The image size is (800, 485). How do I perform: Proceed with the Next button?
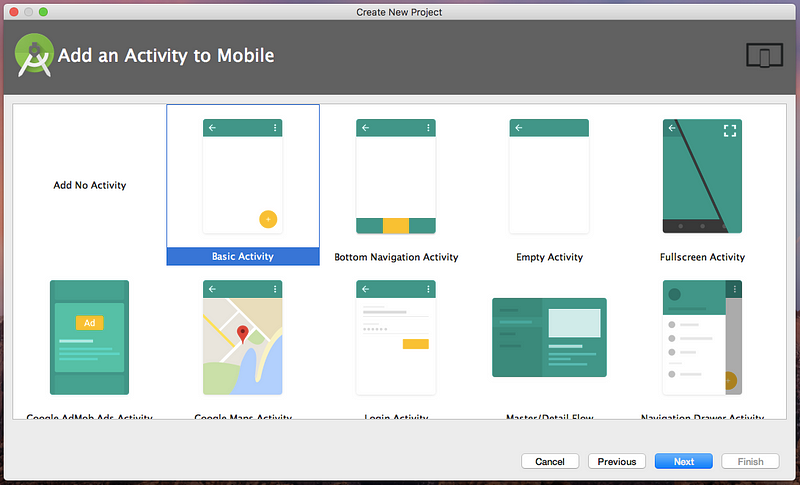pyautogui.click(x=684, y=462)
